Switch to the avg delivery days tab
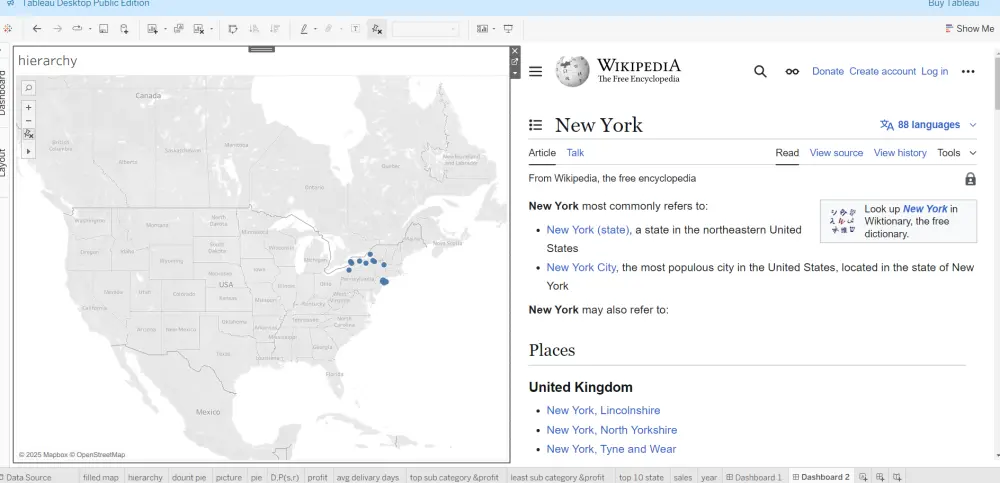Screen dimensions: 1000x483 pos(367,477)
